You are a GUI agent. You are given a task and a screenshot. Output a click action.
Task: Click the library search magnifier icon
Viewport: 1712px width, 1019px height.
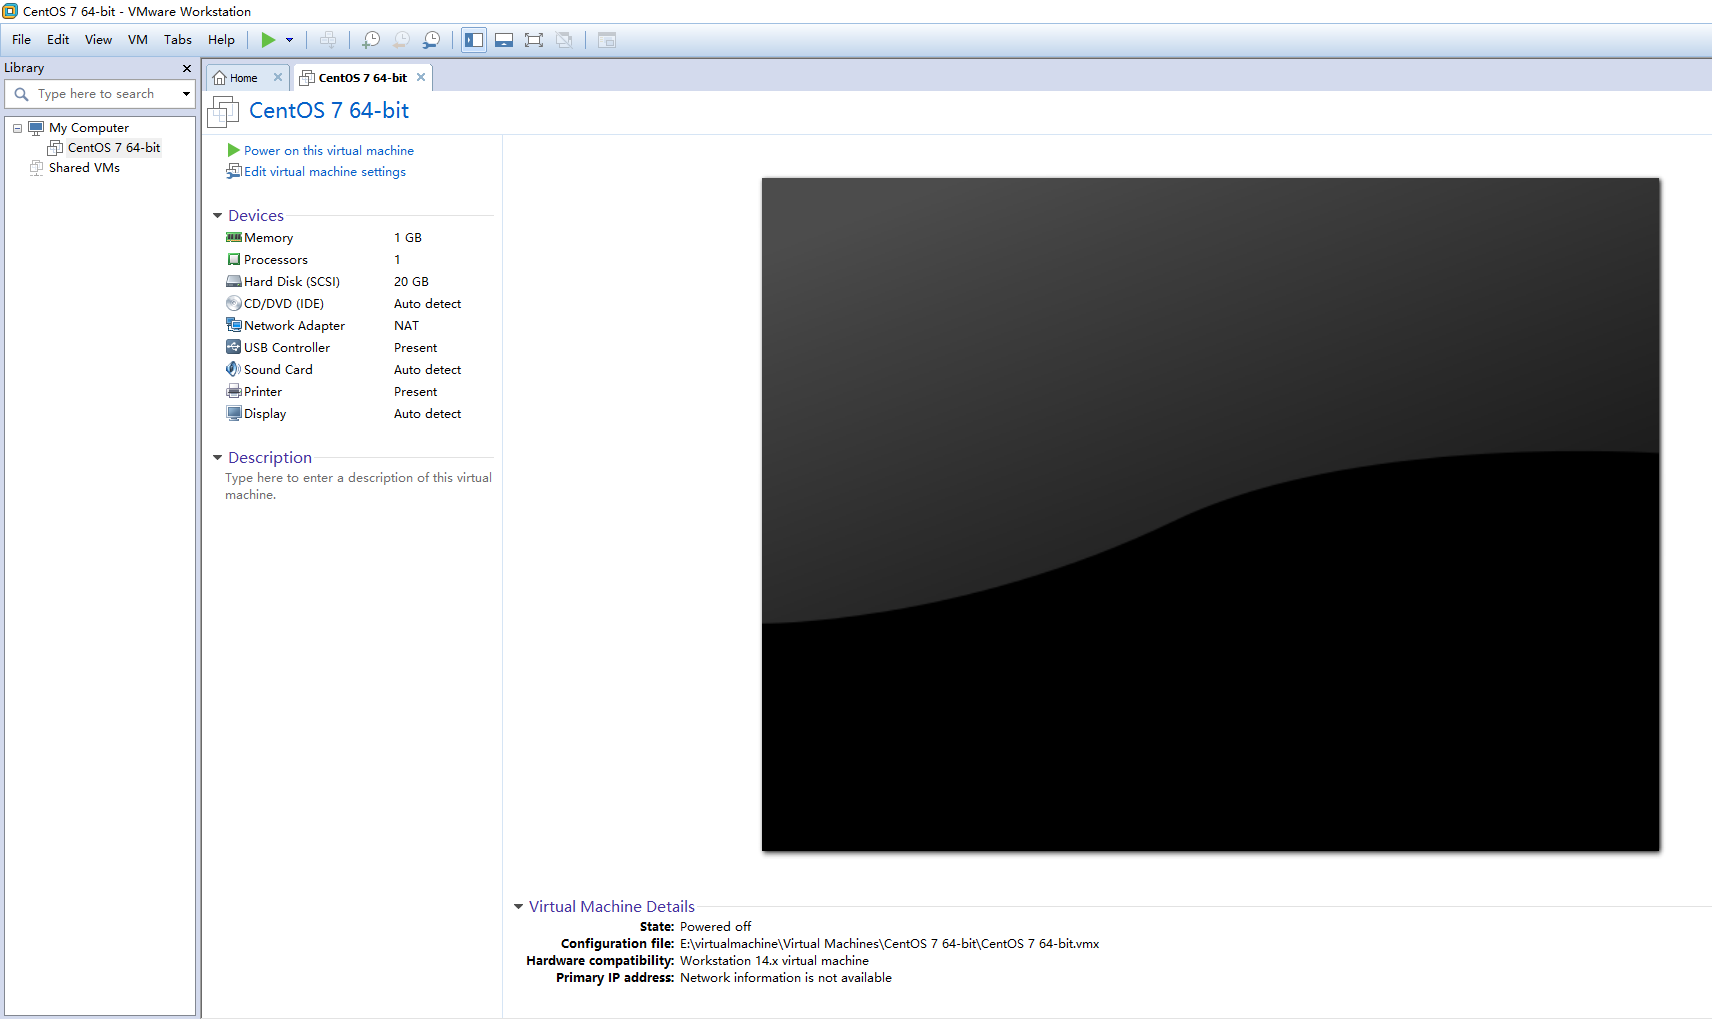(x=21, y=94)
